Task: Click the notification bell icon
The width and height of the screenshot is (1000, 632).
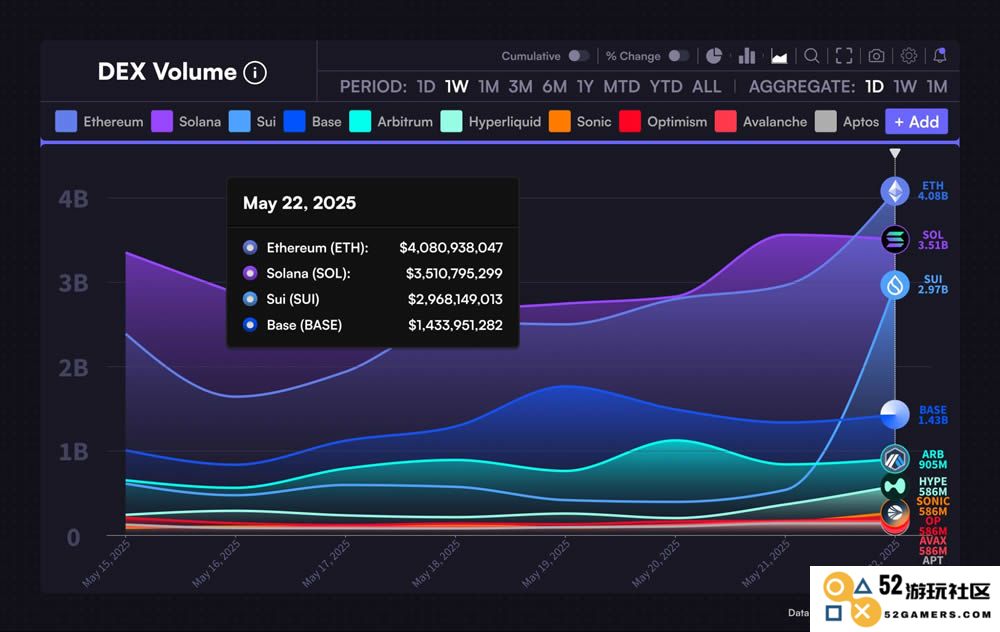Action: click(x=940, y=55)
